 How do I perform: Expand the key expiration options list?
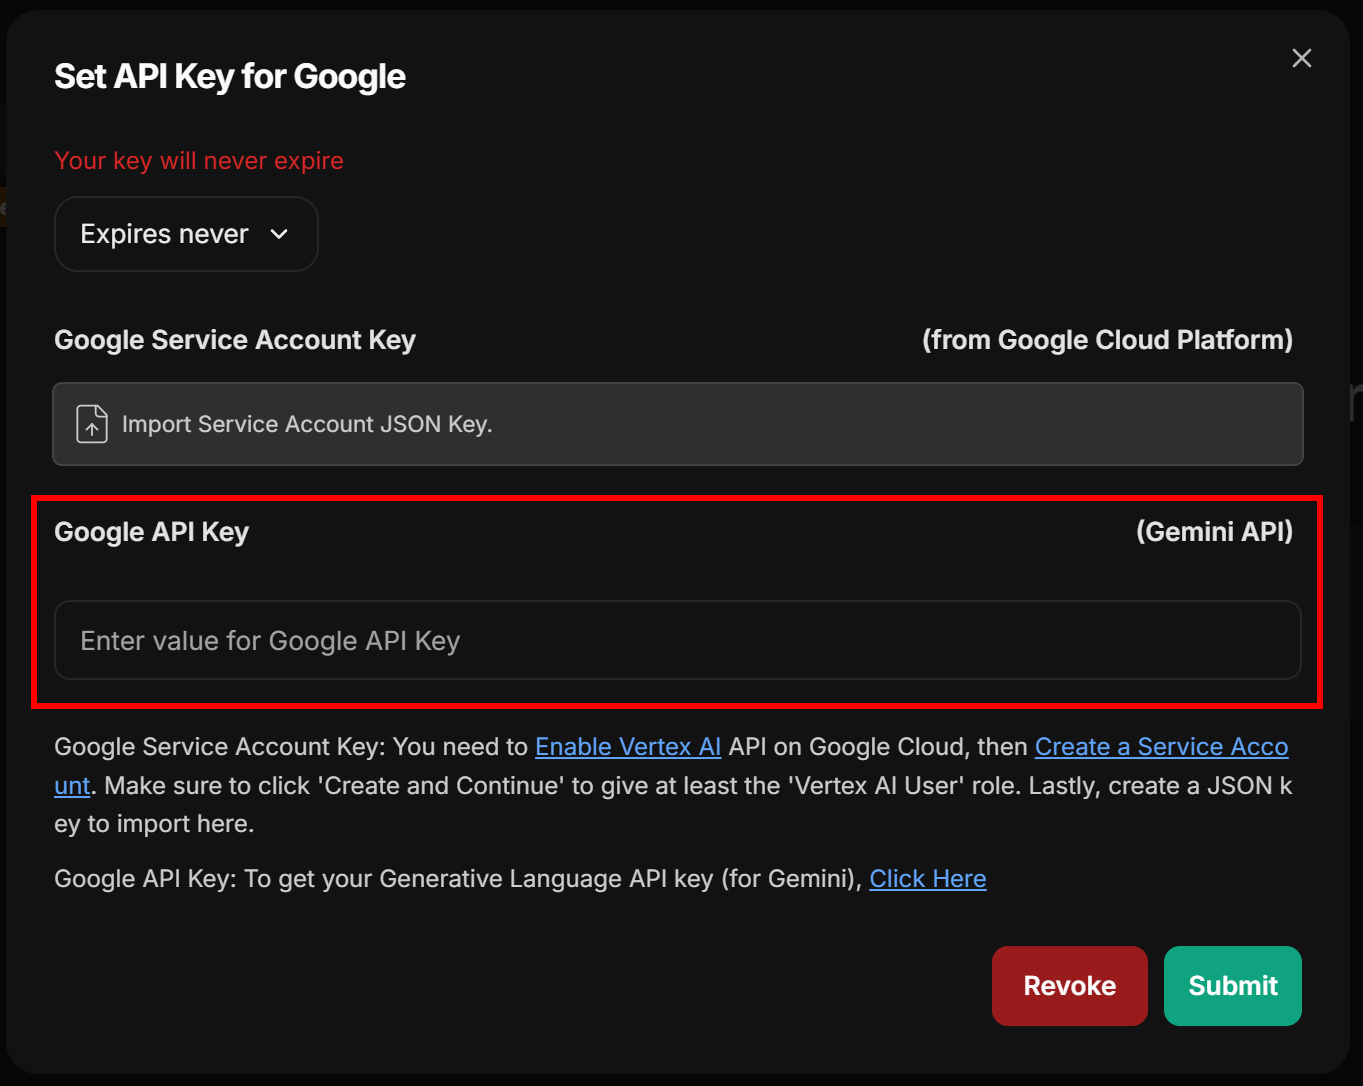tap(185, 234)
